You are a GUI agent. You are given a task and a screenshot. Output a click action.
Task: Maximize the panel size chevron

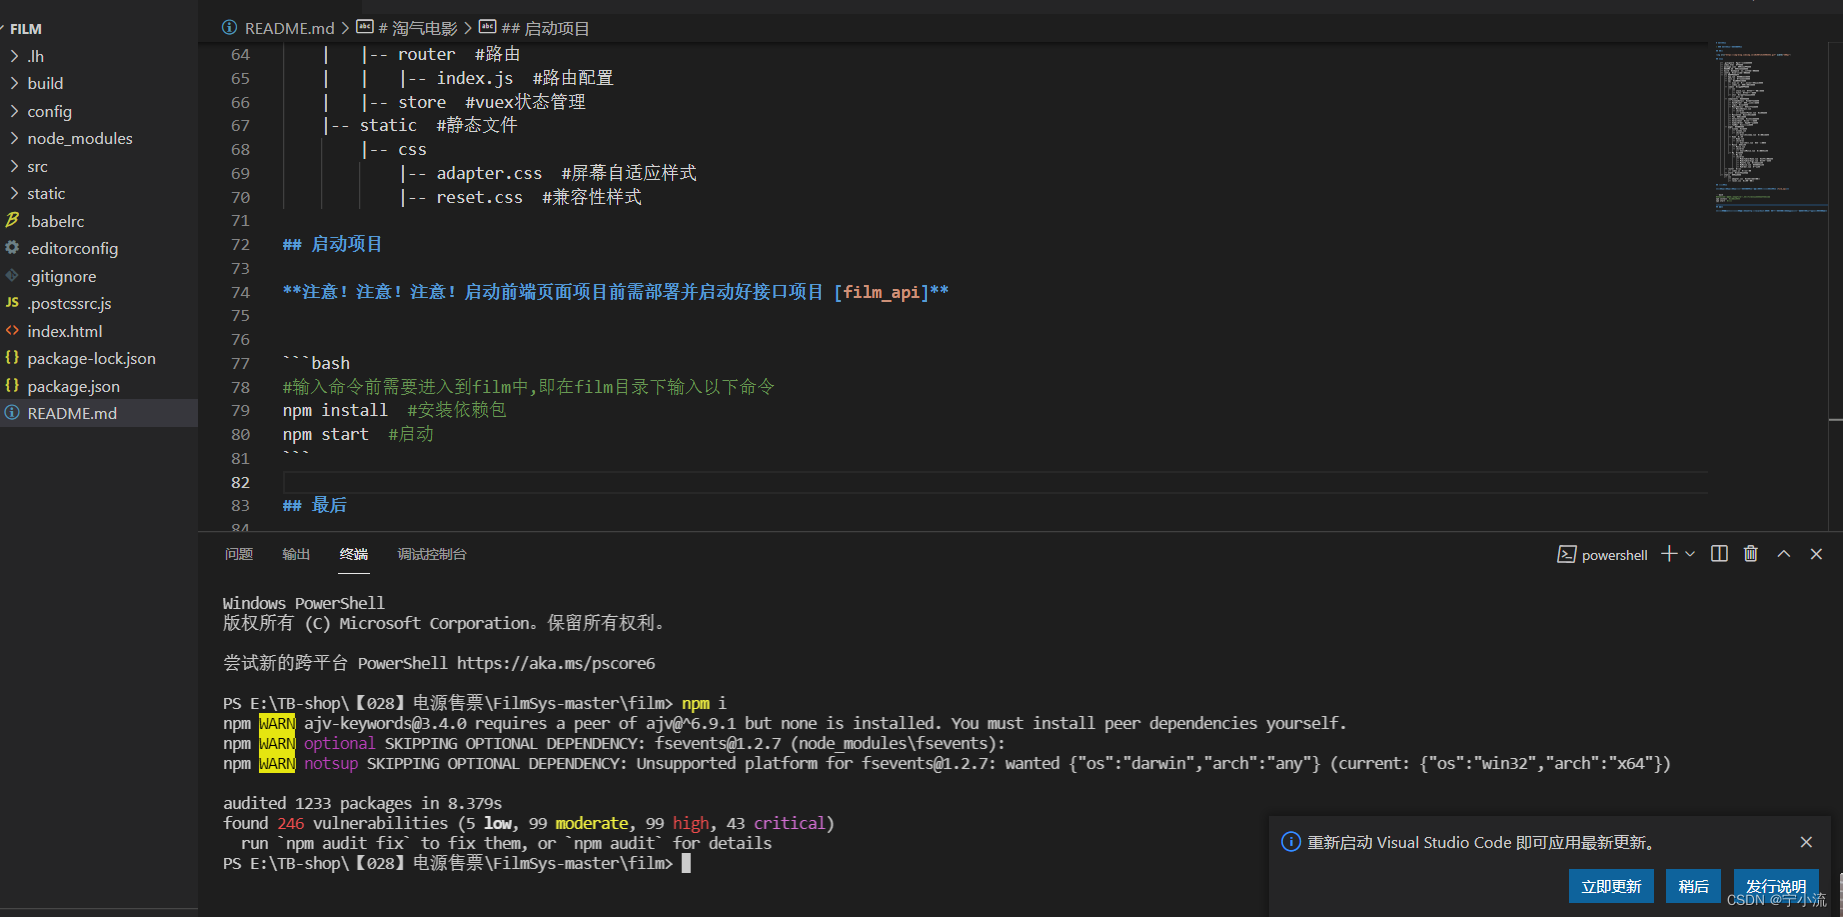pos(1784,554)
